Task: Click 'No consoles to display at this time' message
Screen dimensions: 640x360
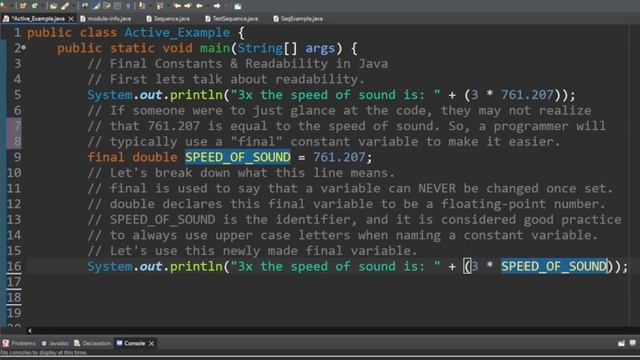Action: point(44,352)
